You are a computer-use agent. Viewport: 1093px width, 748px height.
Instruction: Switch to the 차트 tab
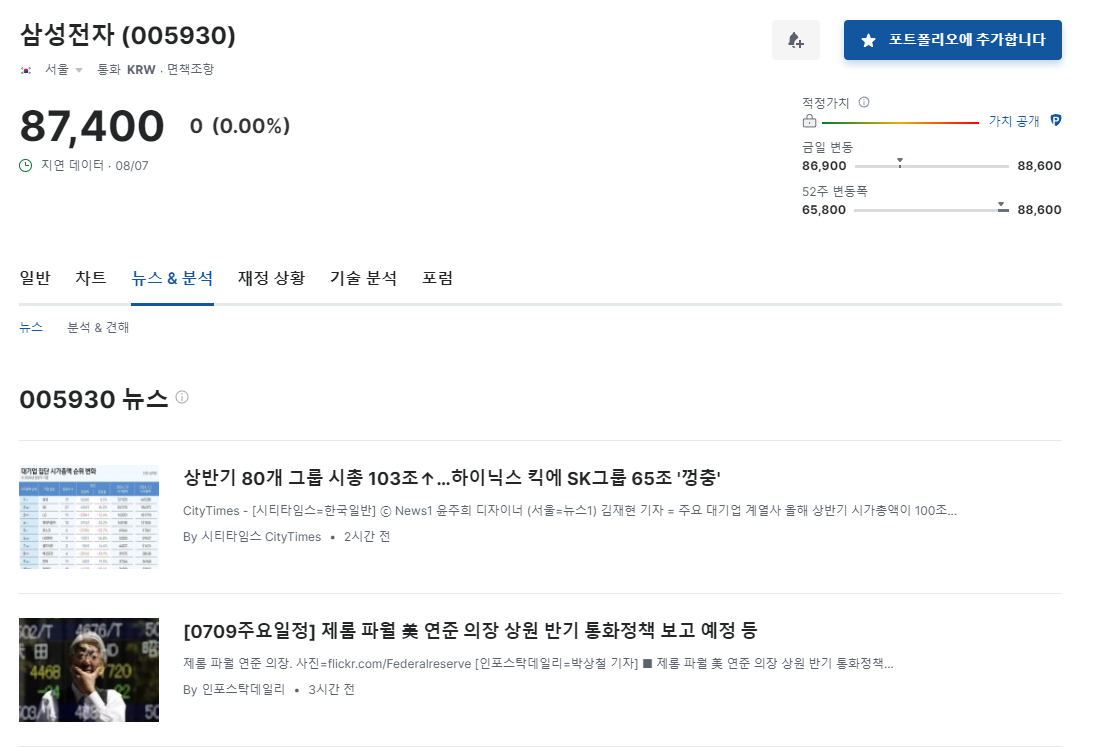coord(91,278)
